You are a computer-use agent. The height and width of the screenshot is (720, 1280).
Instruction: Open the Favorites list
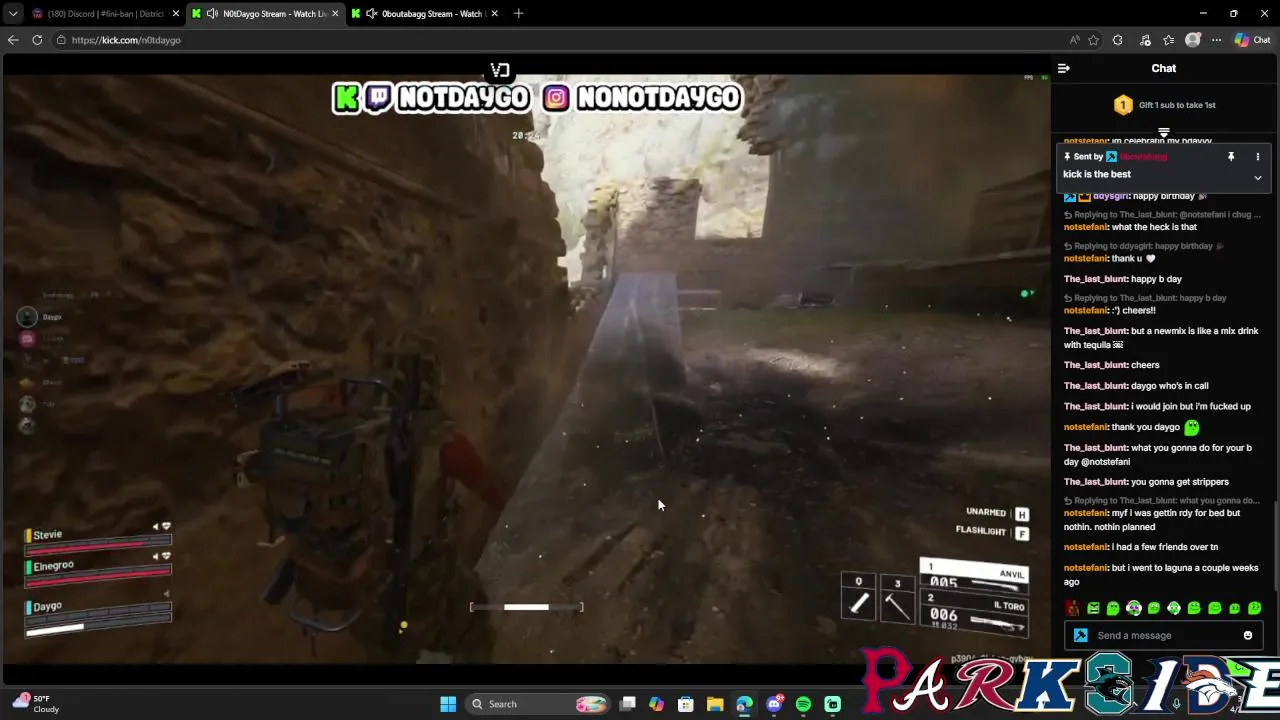click(x=1168, y=40)
